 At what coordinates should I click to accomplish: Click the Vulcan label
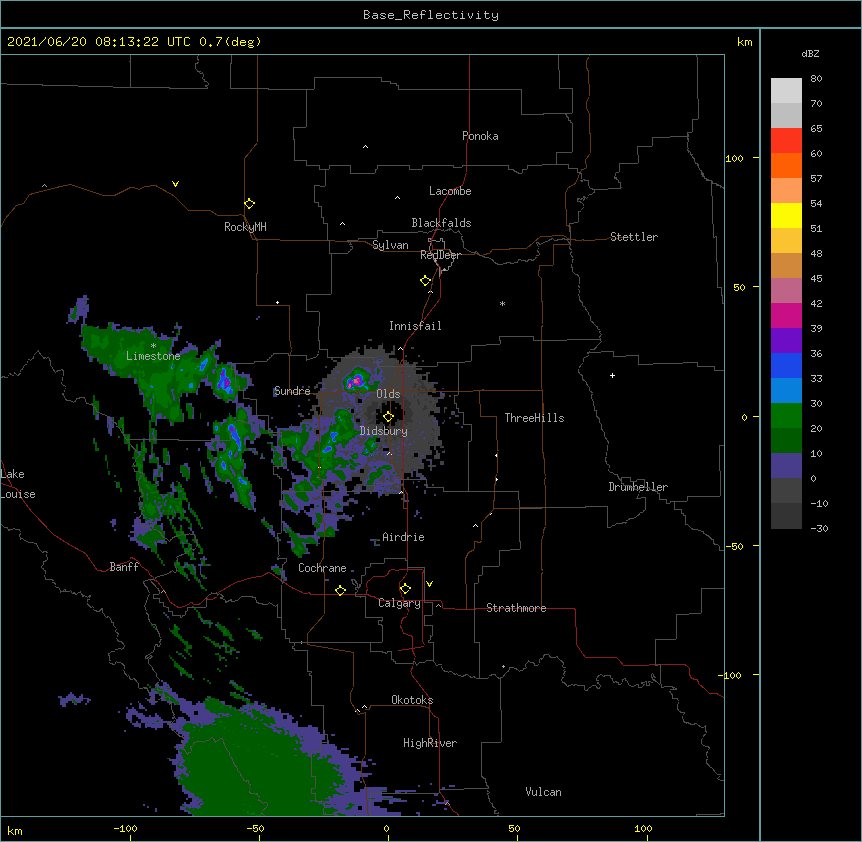[x=543, y=792]
